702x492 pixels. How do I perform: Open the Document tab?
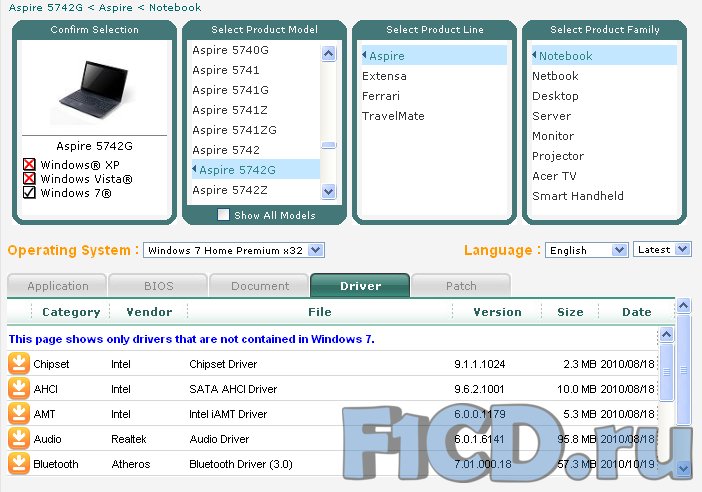click(260, 286)
